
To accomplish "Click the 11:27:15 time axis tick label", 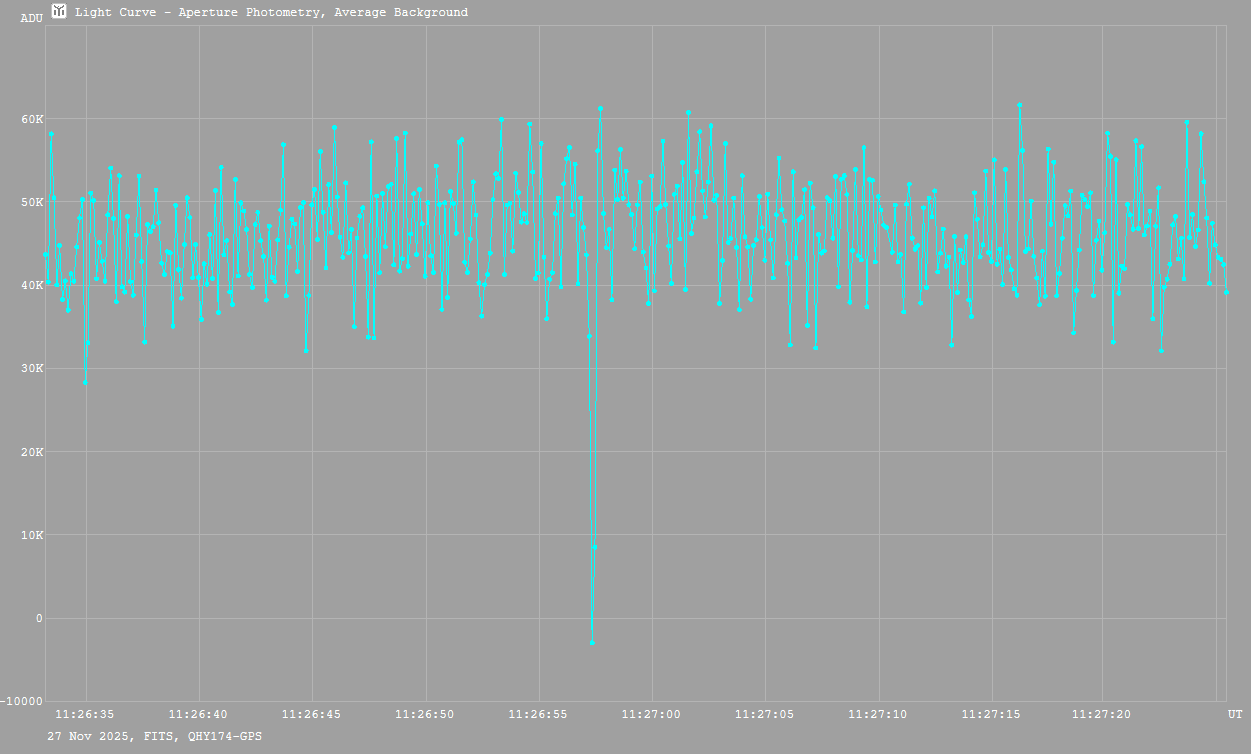I will click(x=991, y=714).
